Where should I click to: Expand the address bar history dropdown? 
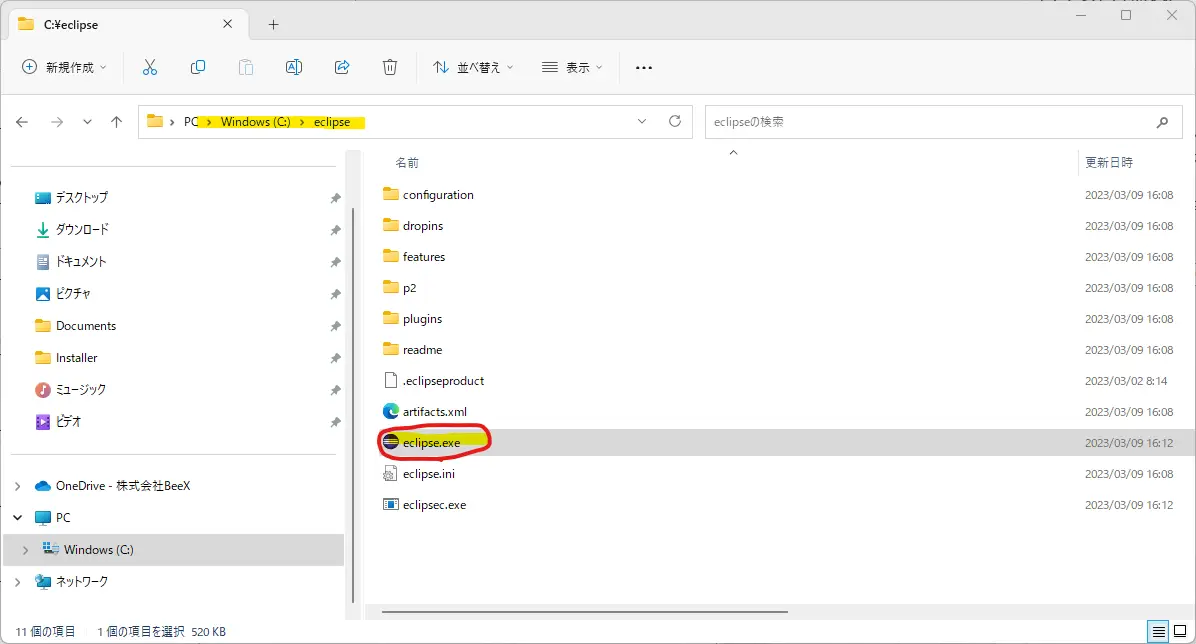[642, 121]
